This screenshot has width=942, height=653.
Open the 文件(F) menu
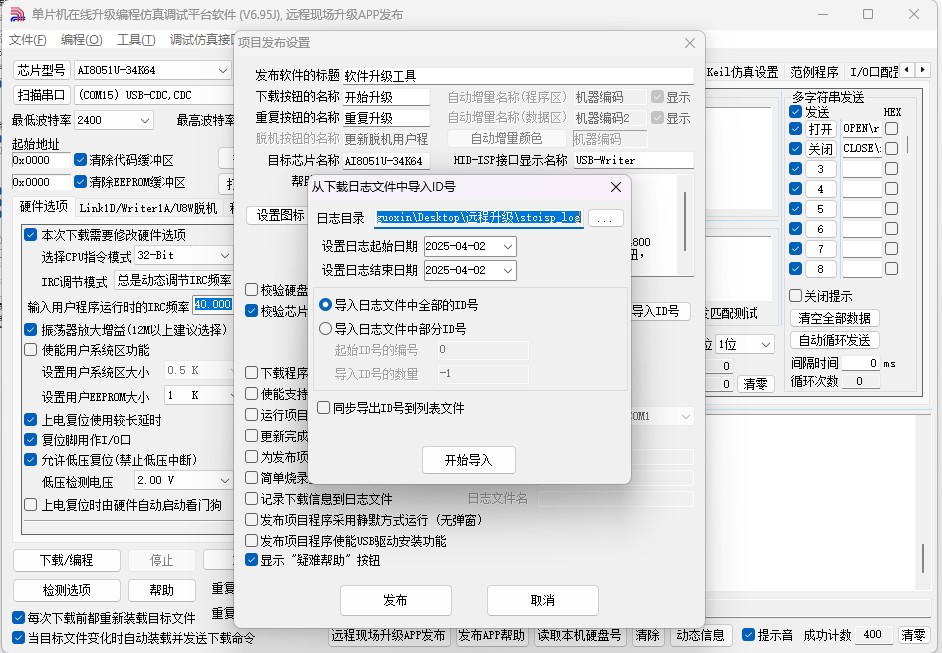click(x=28, y=40)
